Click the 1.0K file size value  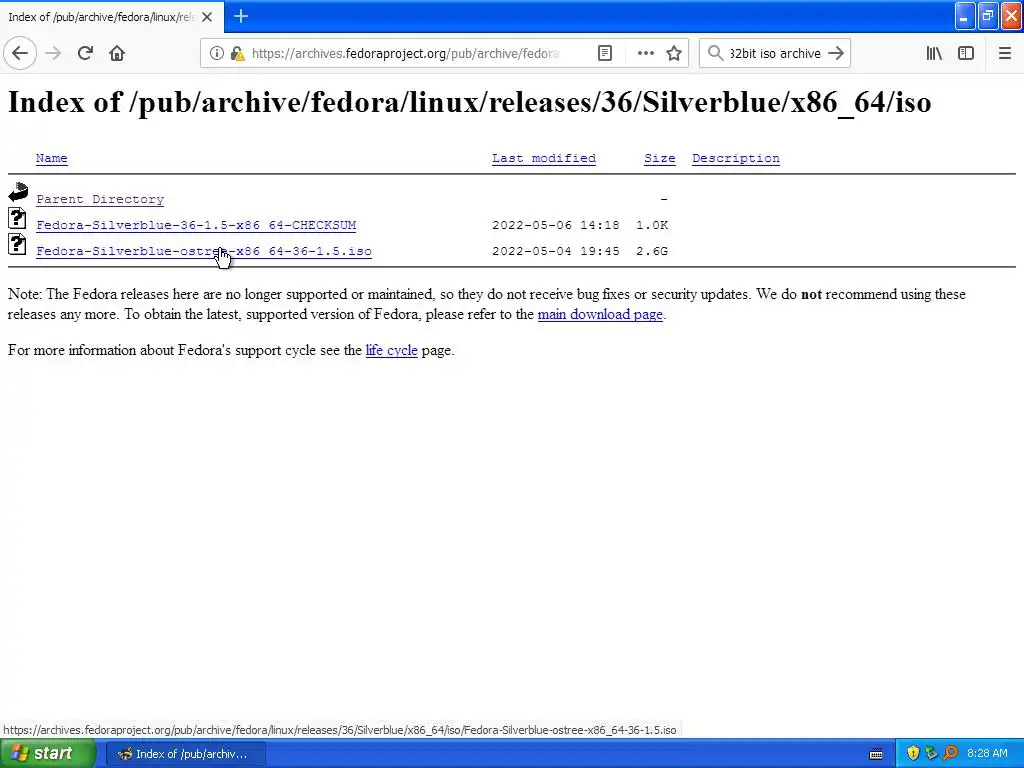point(652,225)
